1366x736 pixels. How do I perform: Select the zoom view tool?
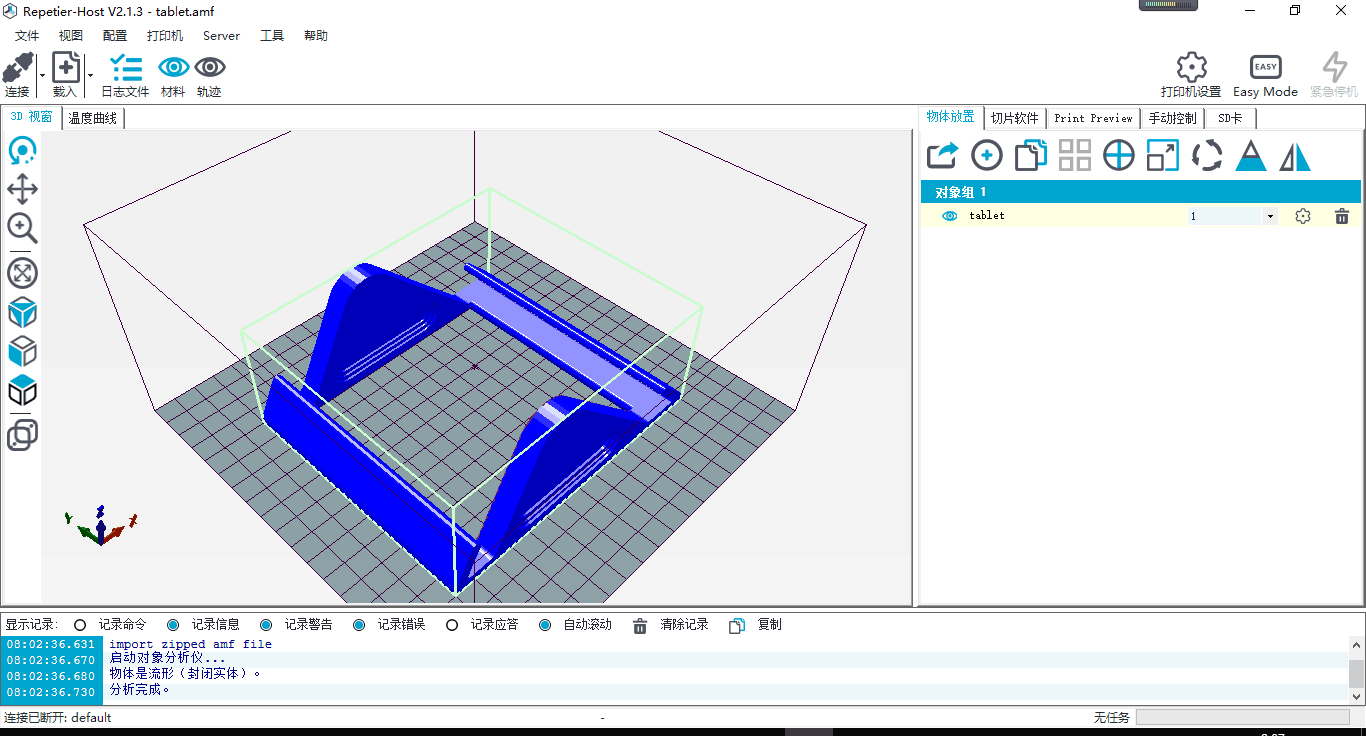tap(22, 228)
